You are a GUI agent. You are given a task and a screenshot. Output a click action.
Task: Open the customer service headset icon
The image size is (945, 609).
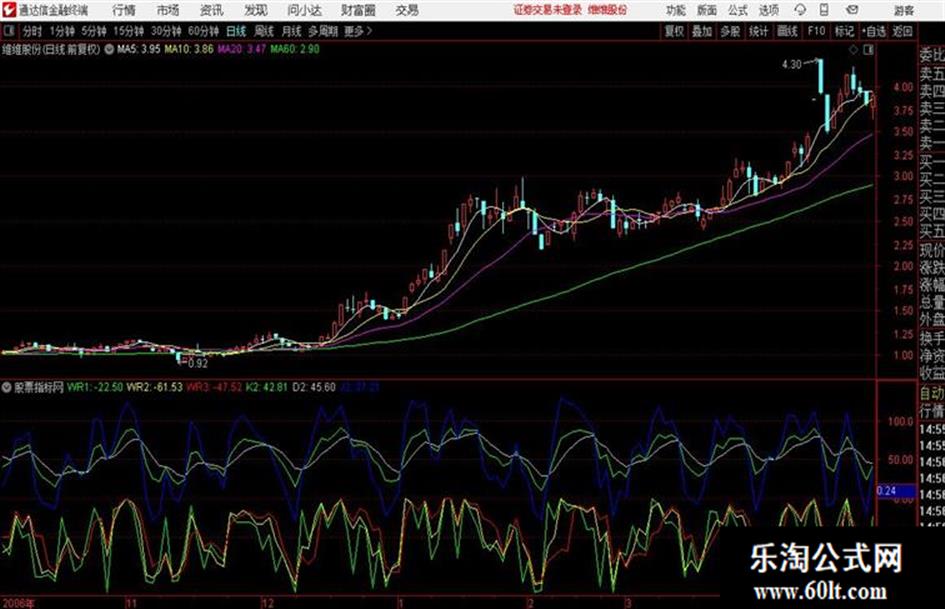click(800, 10)
